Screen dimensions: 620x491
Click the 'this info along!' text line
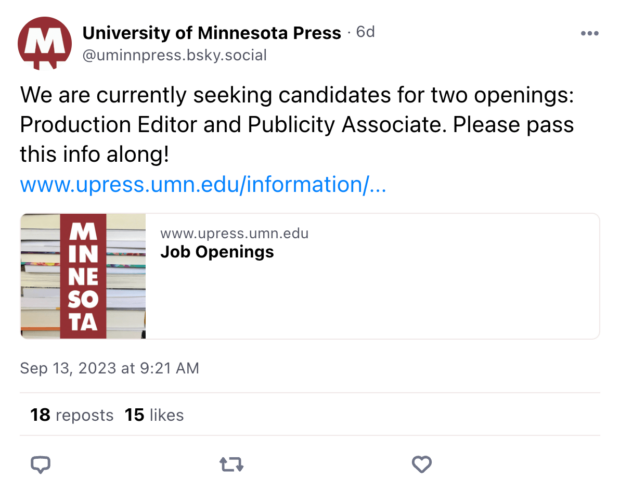[95, 155]
